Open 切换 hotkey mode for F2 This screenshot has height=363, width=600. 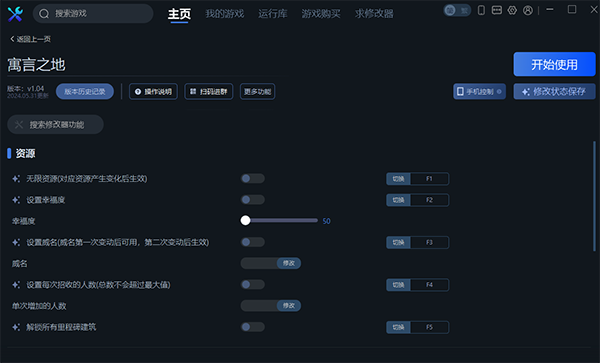[398, 200]
